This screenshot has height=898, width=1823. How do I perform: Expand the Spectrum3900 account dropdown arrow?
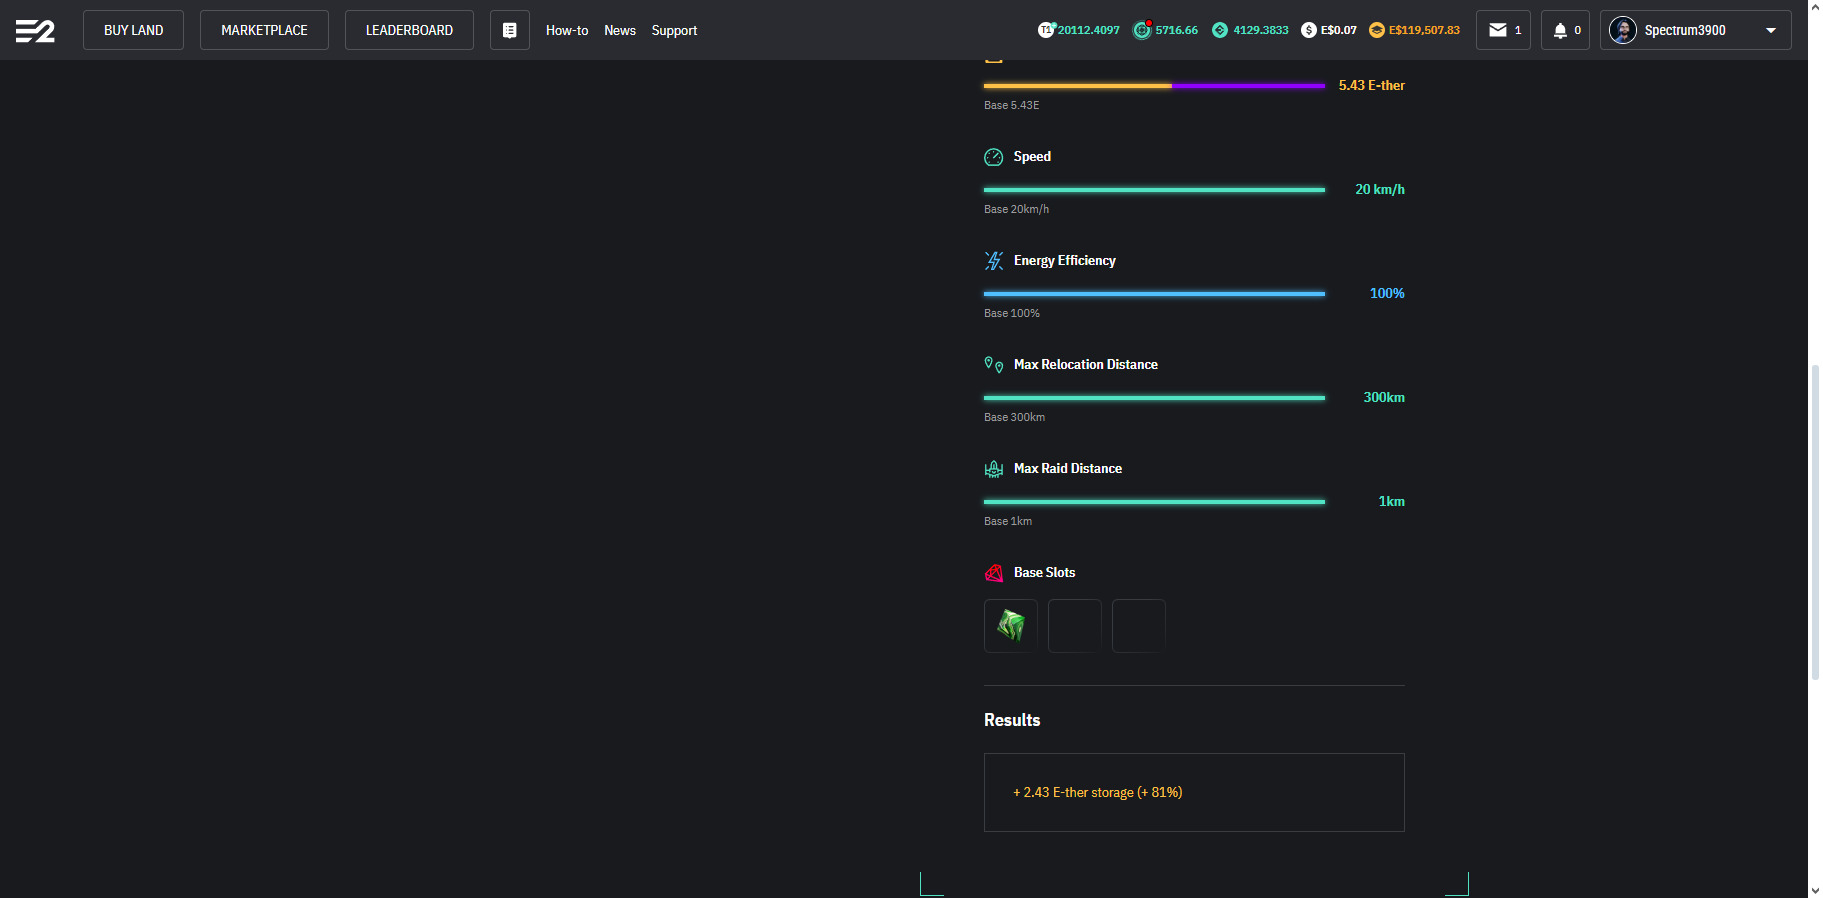pos(1771,30)
